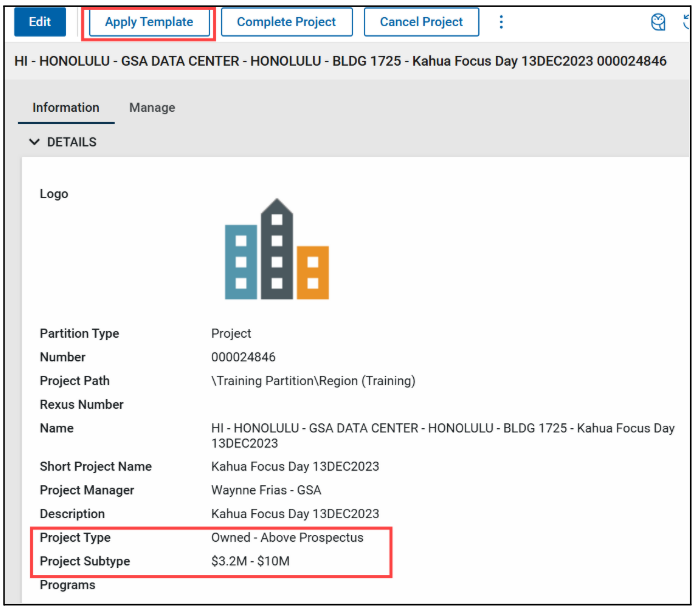Screen dimensions: 694x608
Task: Apply a template to the project
Action: tap(149, 22)
